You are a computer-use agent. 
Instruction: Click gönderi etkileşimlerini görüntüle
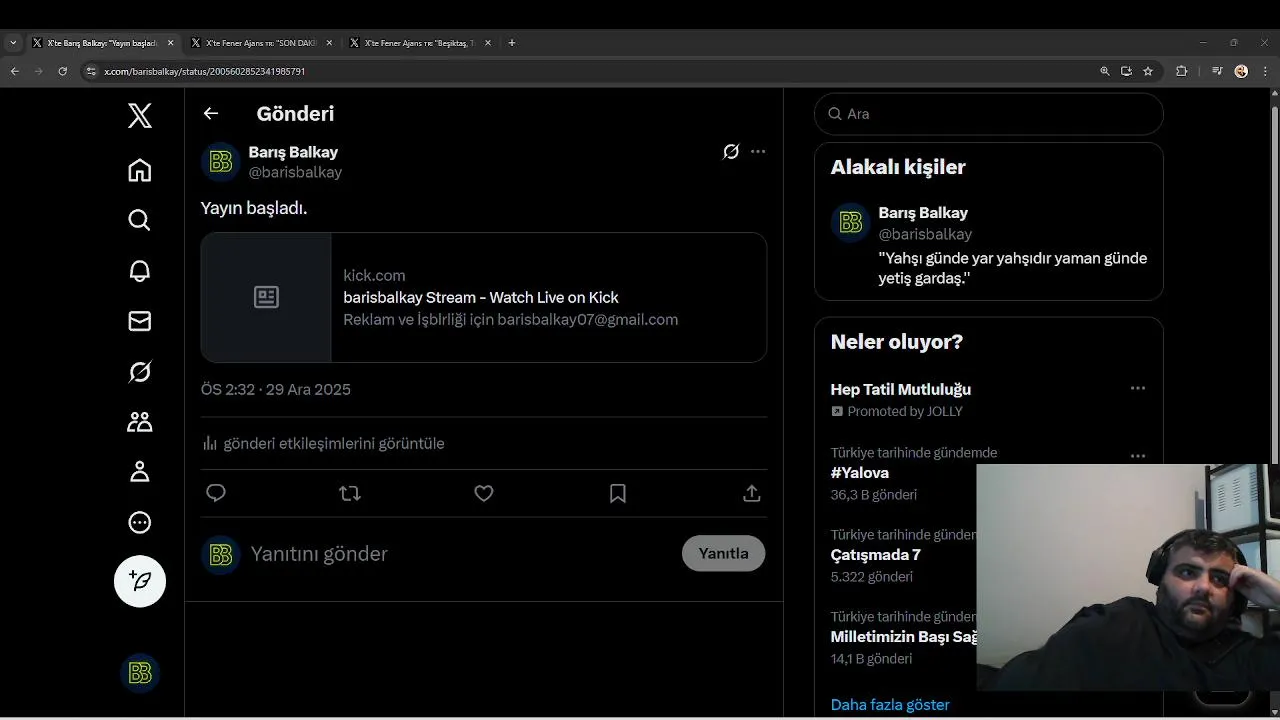pyautogui.click(x=334, y=443)
